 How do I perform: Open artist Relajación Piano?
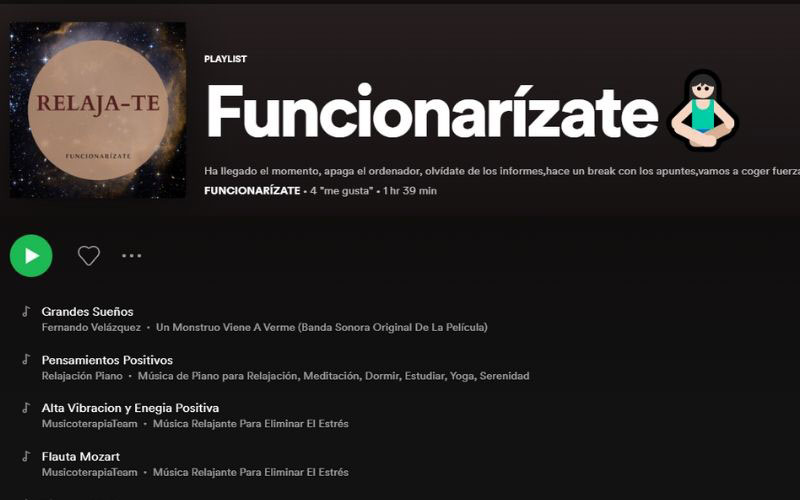tap(82, 376)
